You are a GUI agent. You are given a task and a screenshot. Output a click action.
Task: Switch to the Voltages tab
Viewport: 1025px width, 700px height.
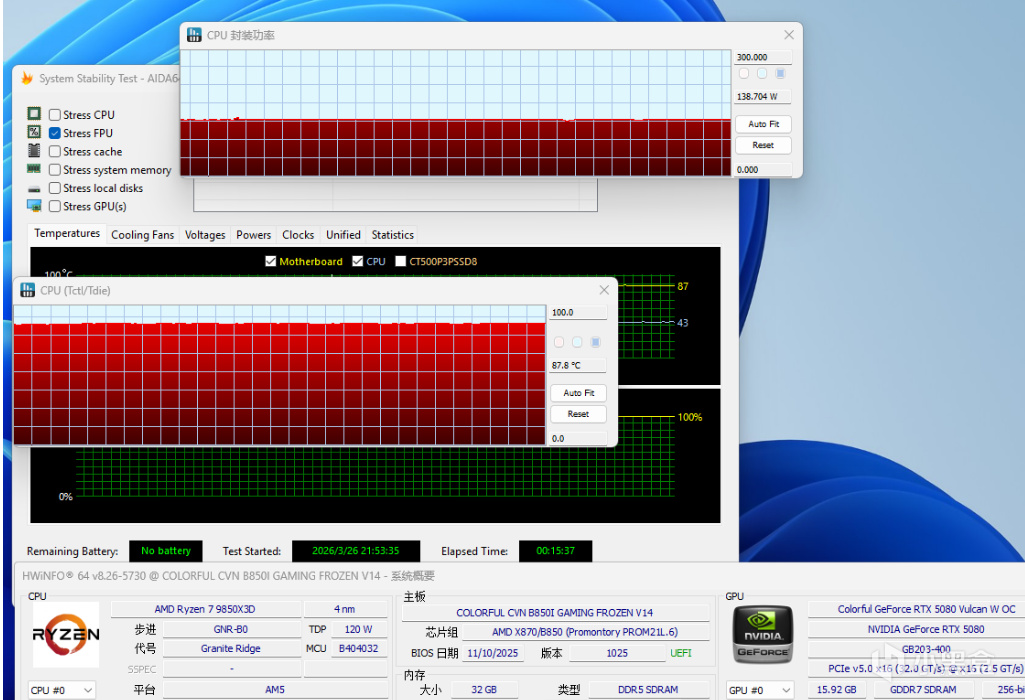[205, 235]
